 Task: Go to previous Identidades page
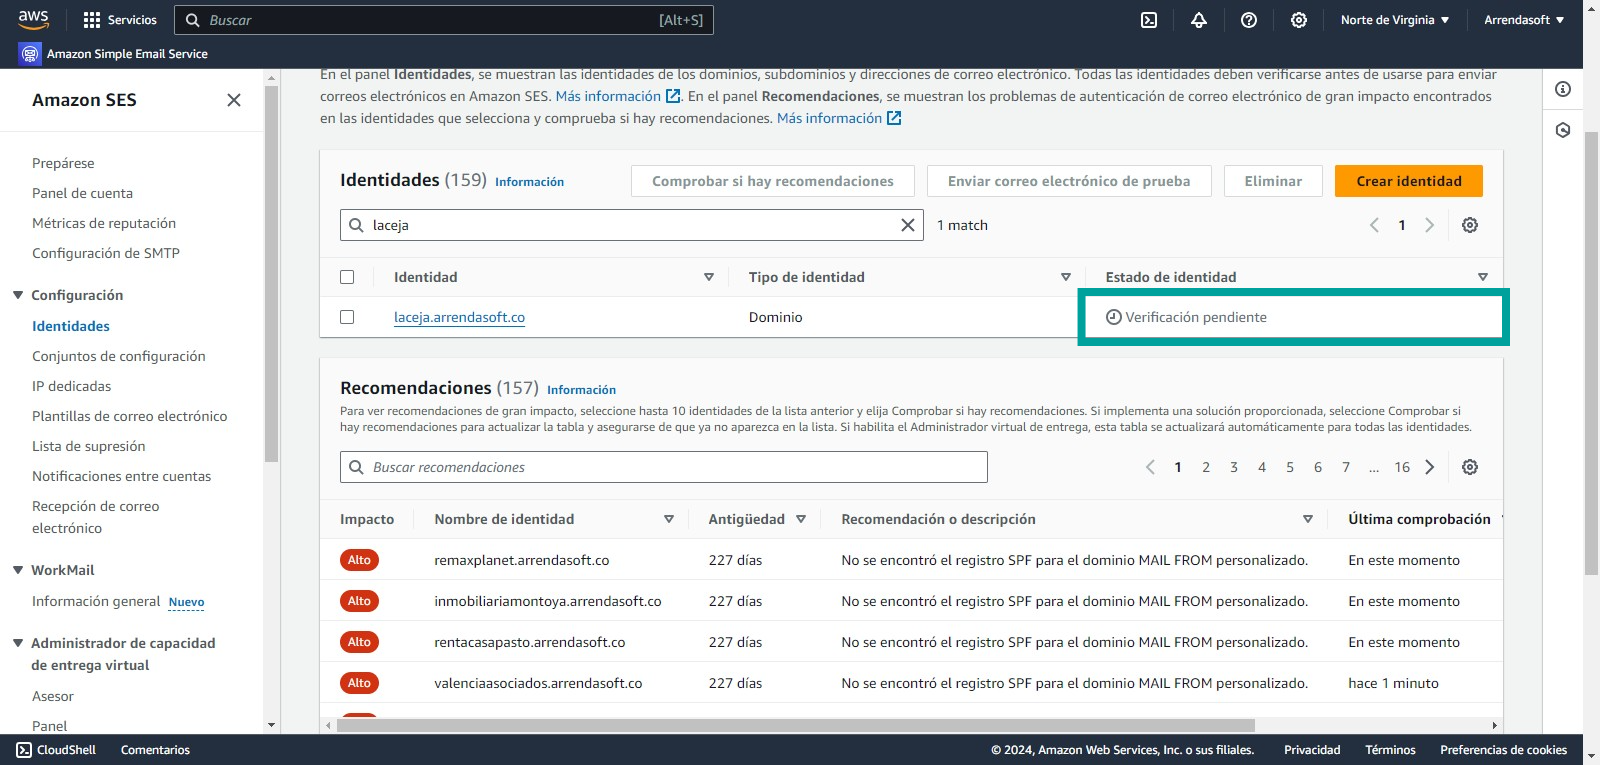pos(1374,225)
